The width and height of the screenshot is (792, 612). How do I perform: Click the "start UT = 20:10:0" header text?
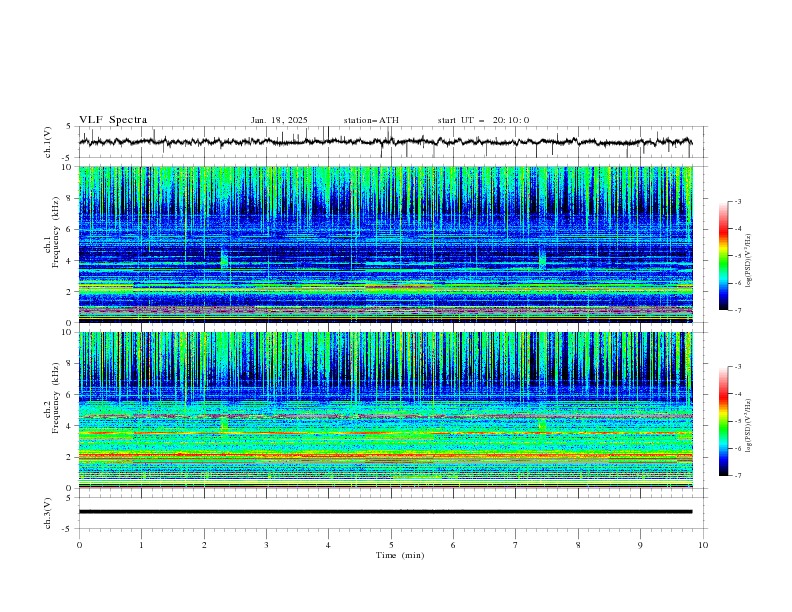[x=483, y=120]
